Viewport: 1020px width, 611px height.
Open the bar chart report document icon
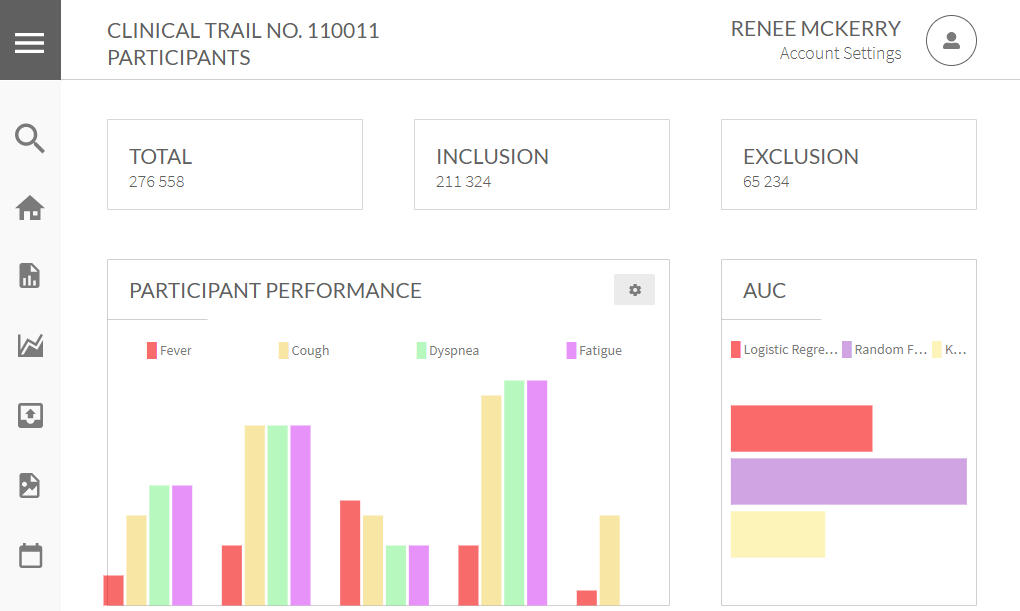[x=30, y=276]
